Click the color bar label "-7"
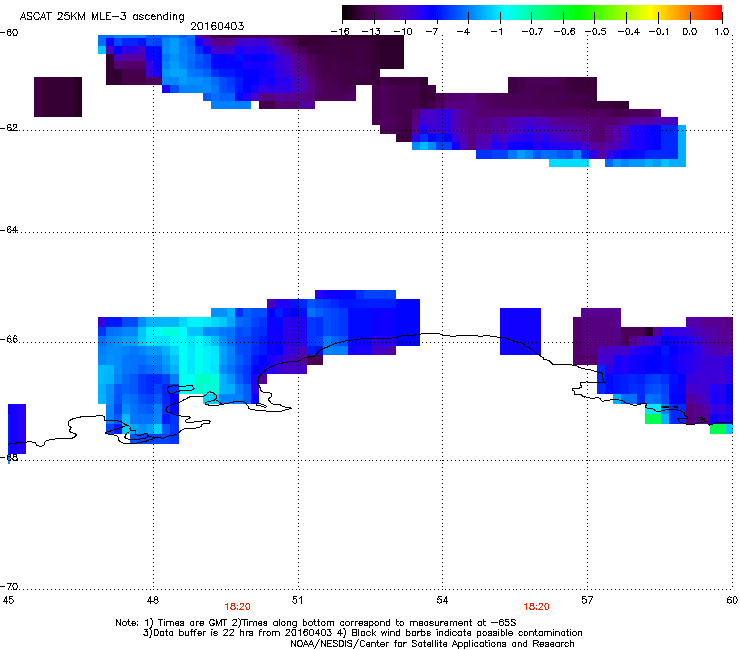 [x=432, y=32]
